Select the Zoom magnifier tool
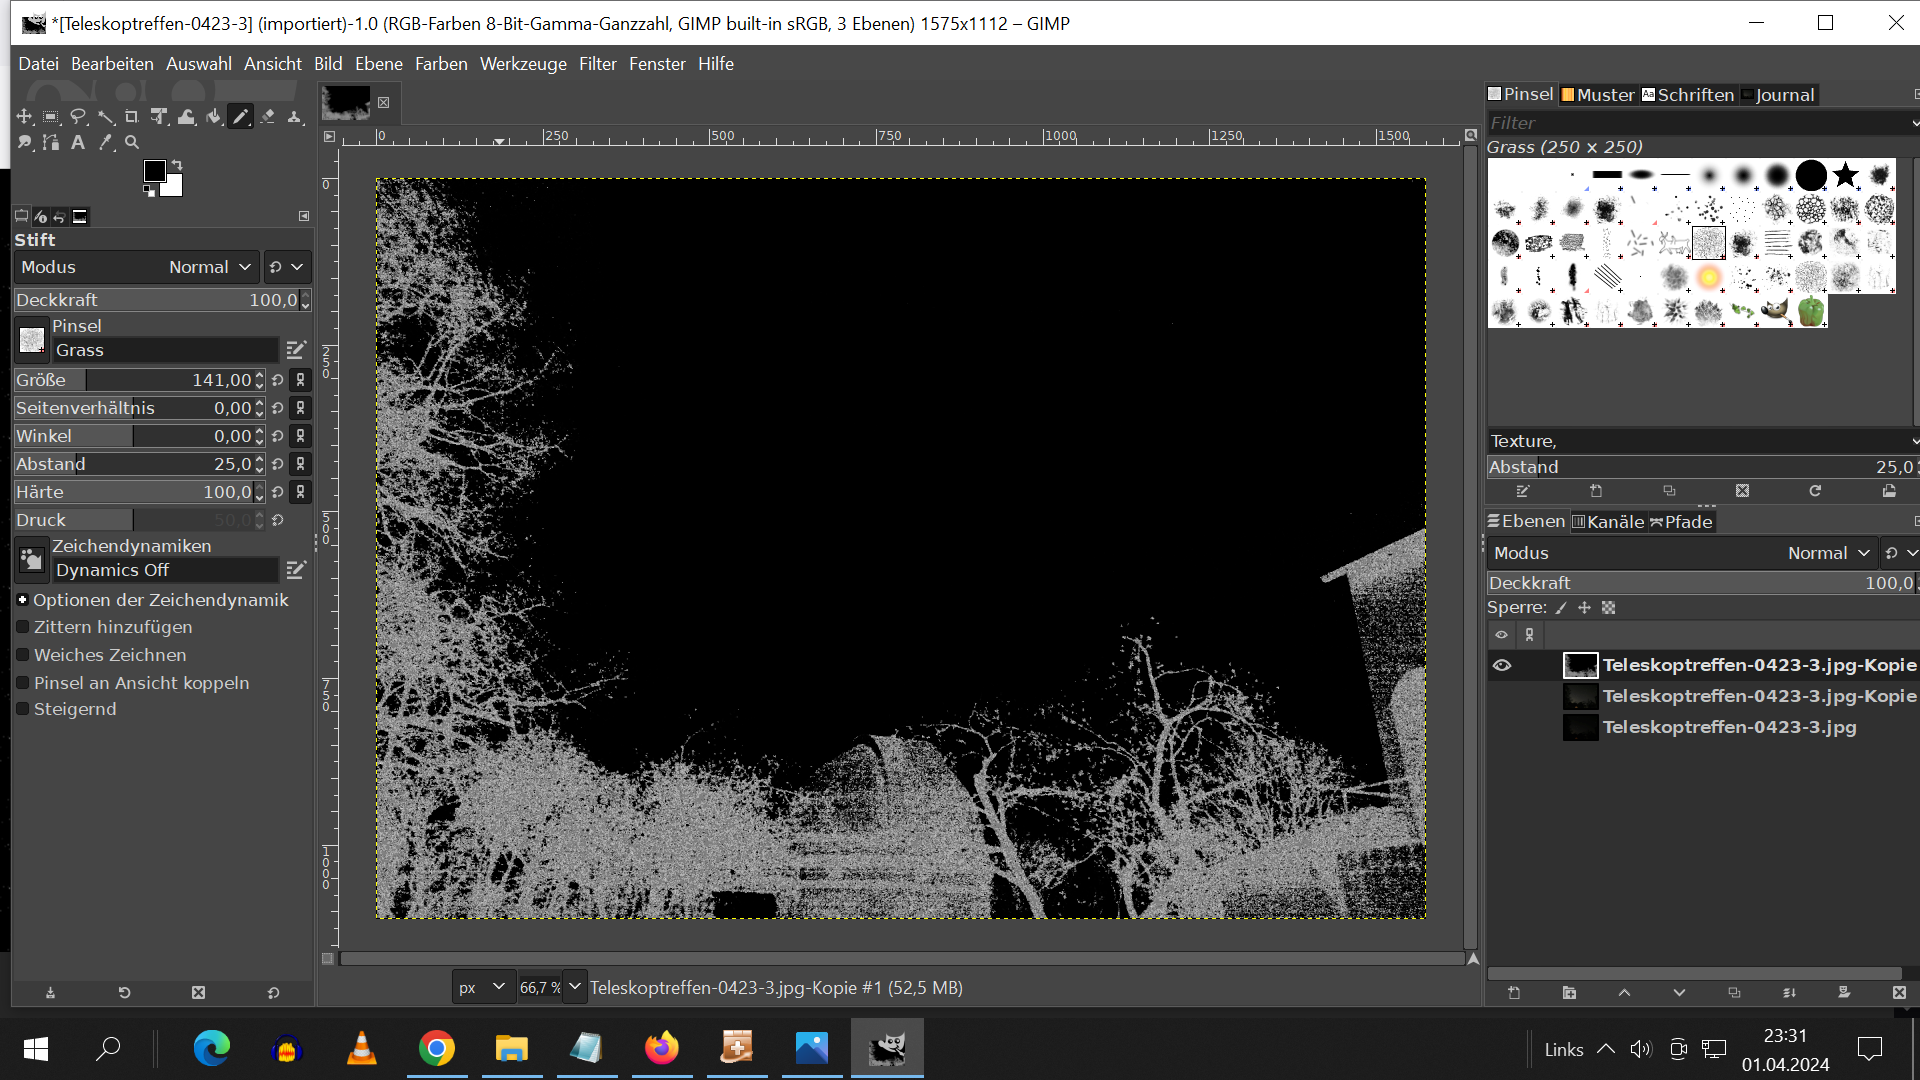Image resolution: width=1920 pixels, height=1080 pixels. (x=132, y=143)
